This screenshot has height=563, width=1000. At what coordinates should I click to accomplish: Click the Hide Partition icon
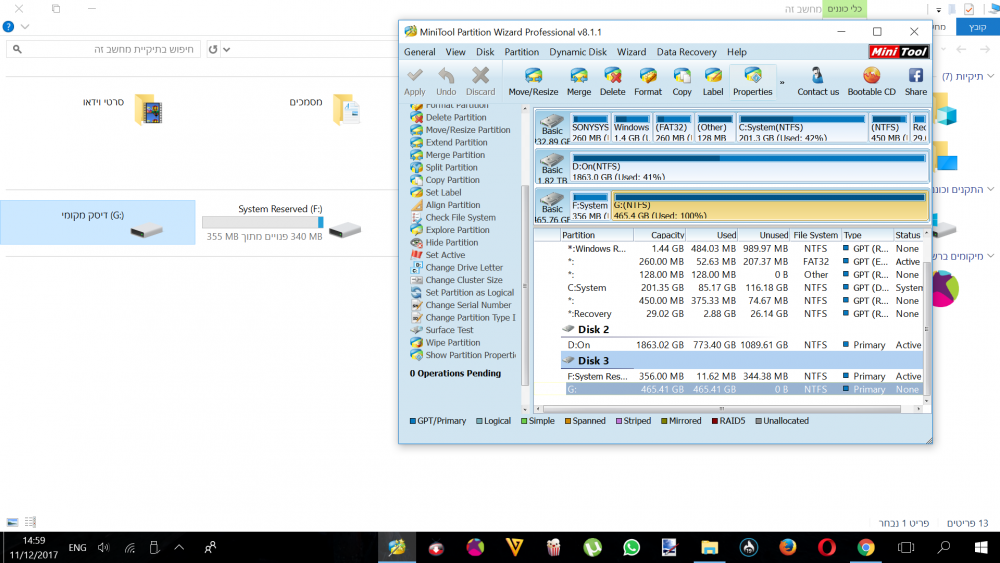416,242
